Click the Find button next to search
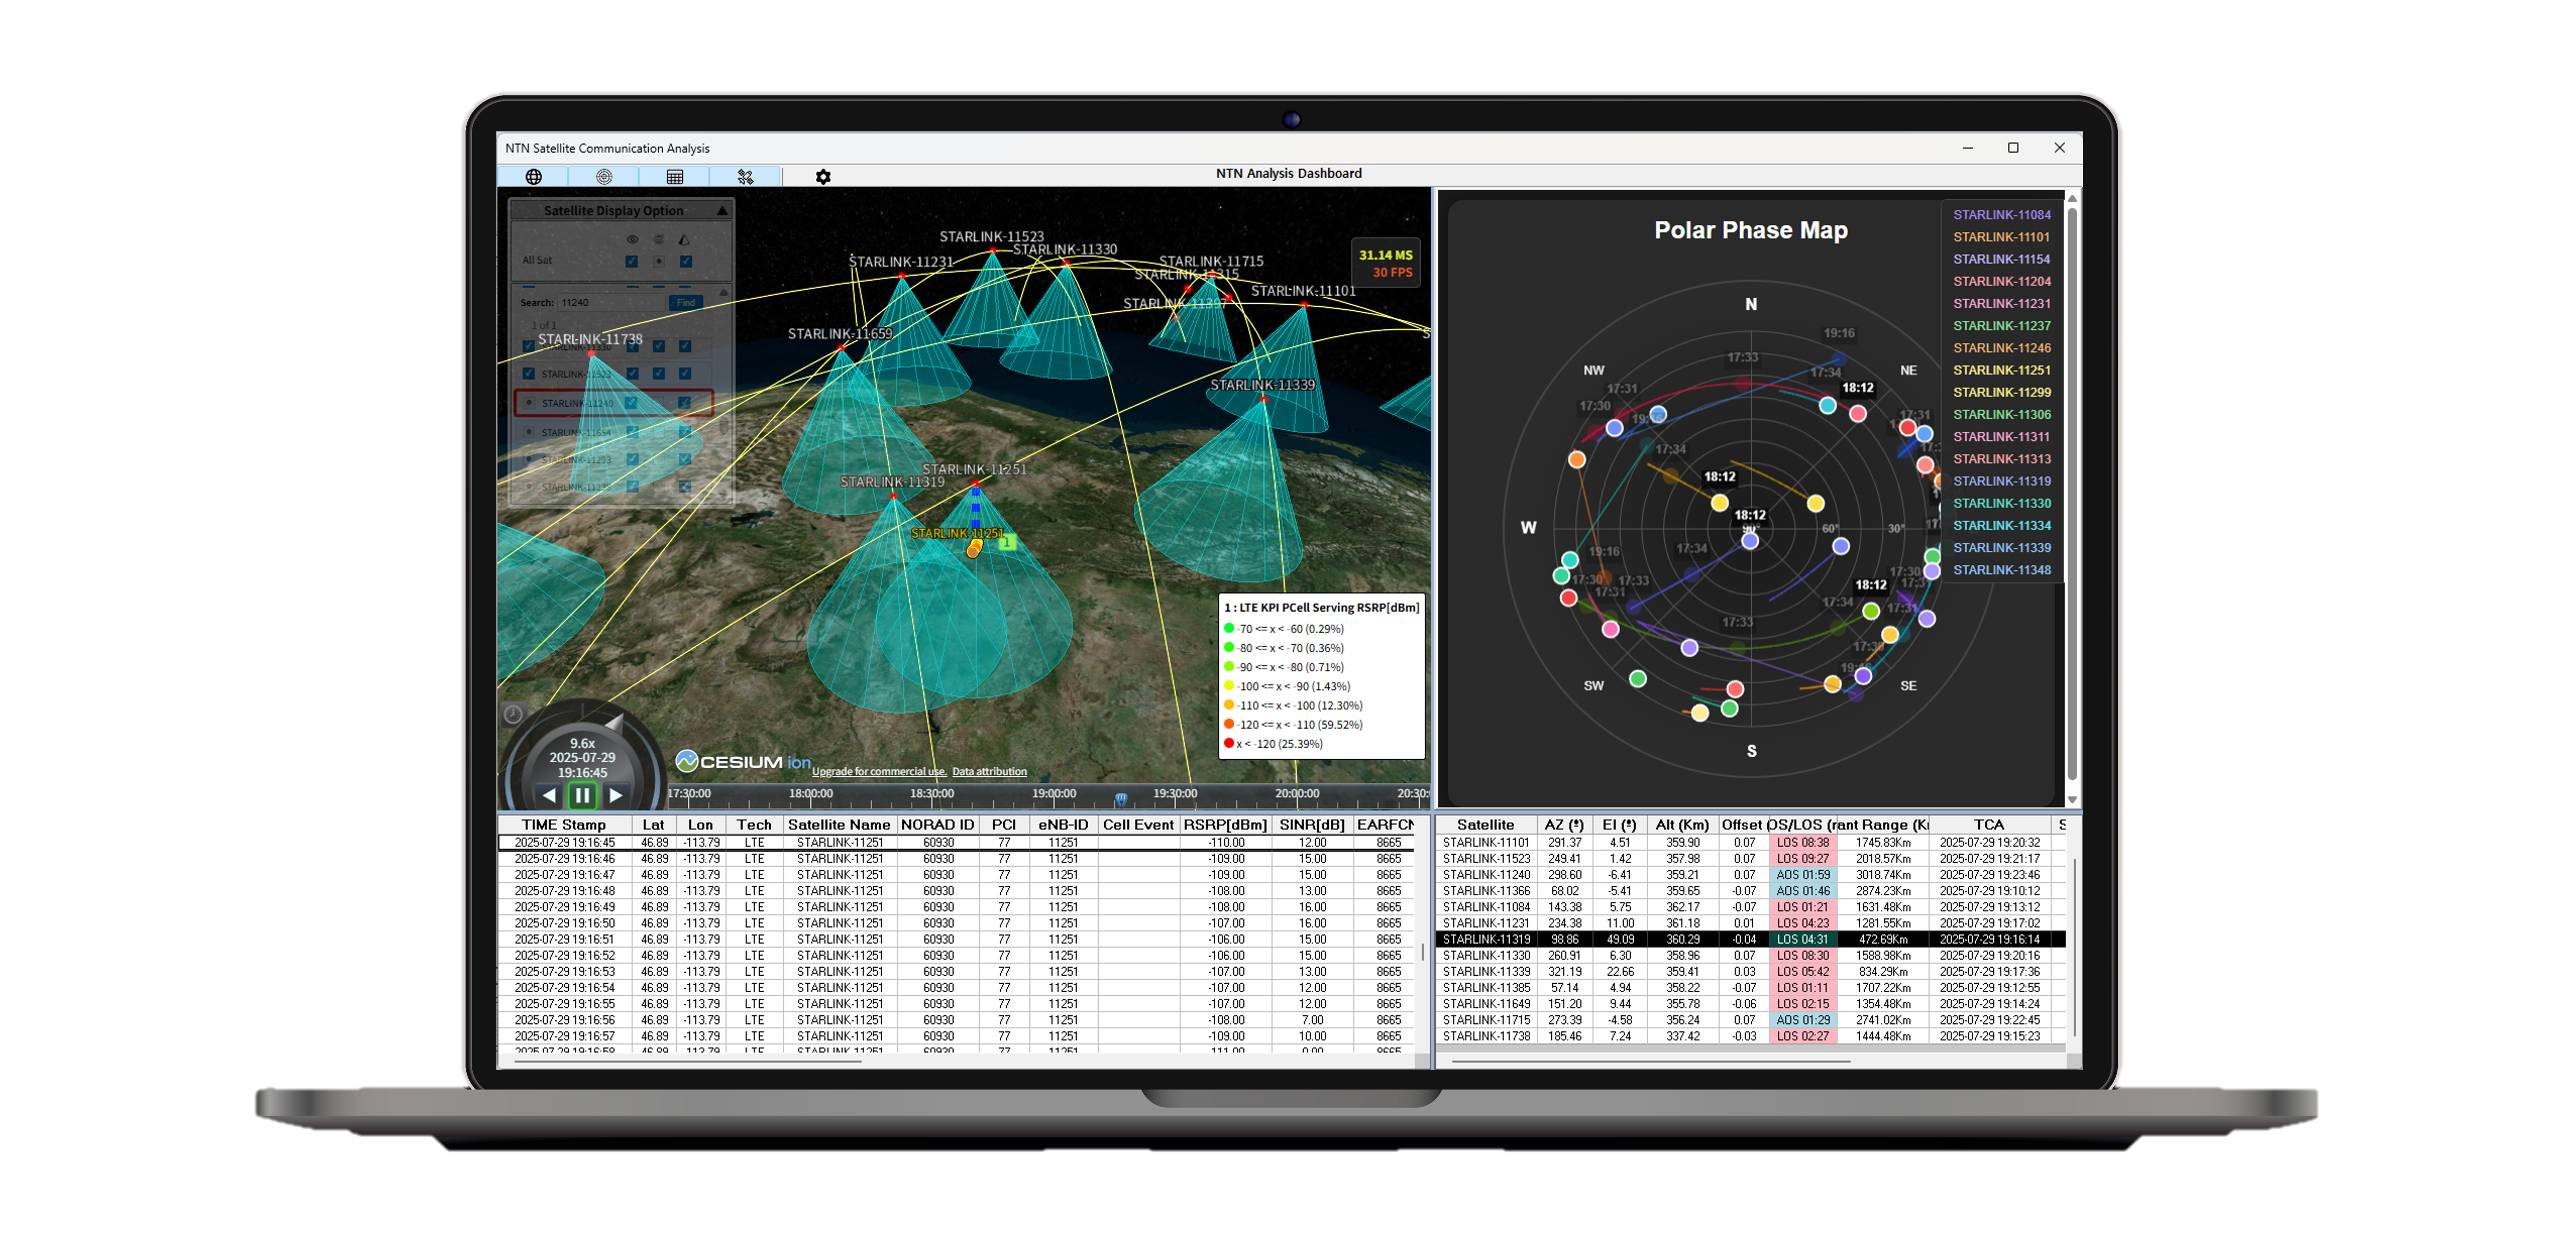2576x1253 pixels. pyautogui.click(x=686, y=302)
